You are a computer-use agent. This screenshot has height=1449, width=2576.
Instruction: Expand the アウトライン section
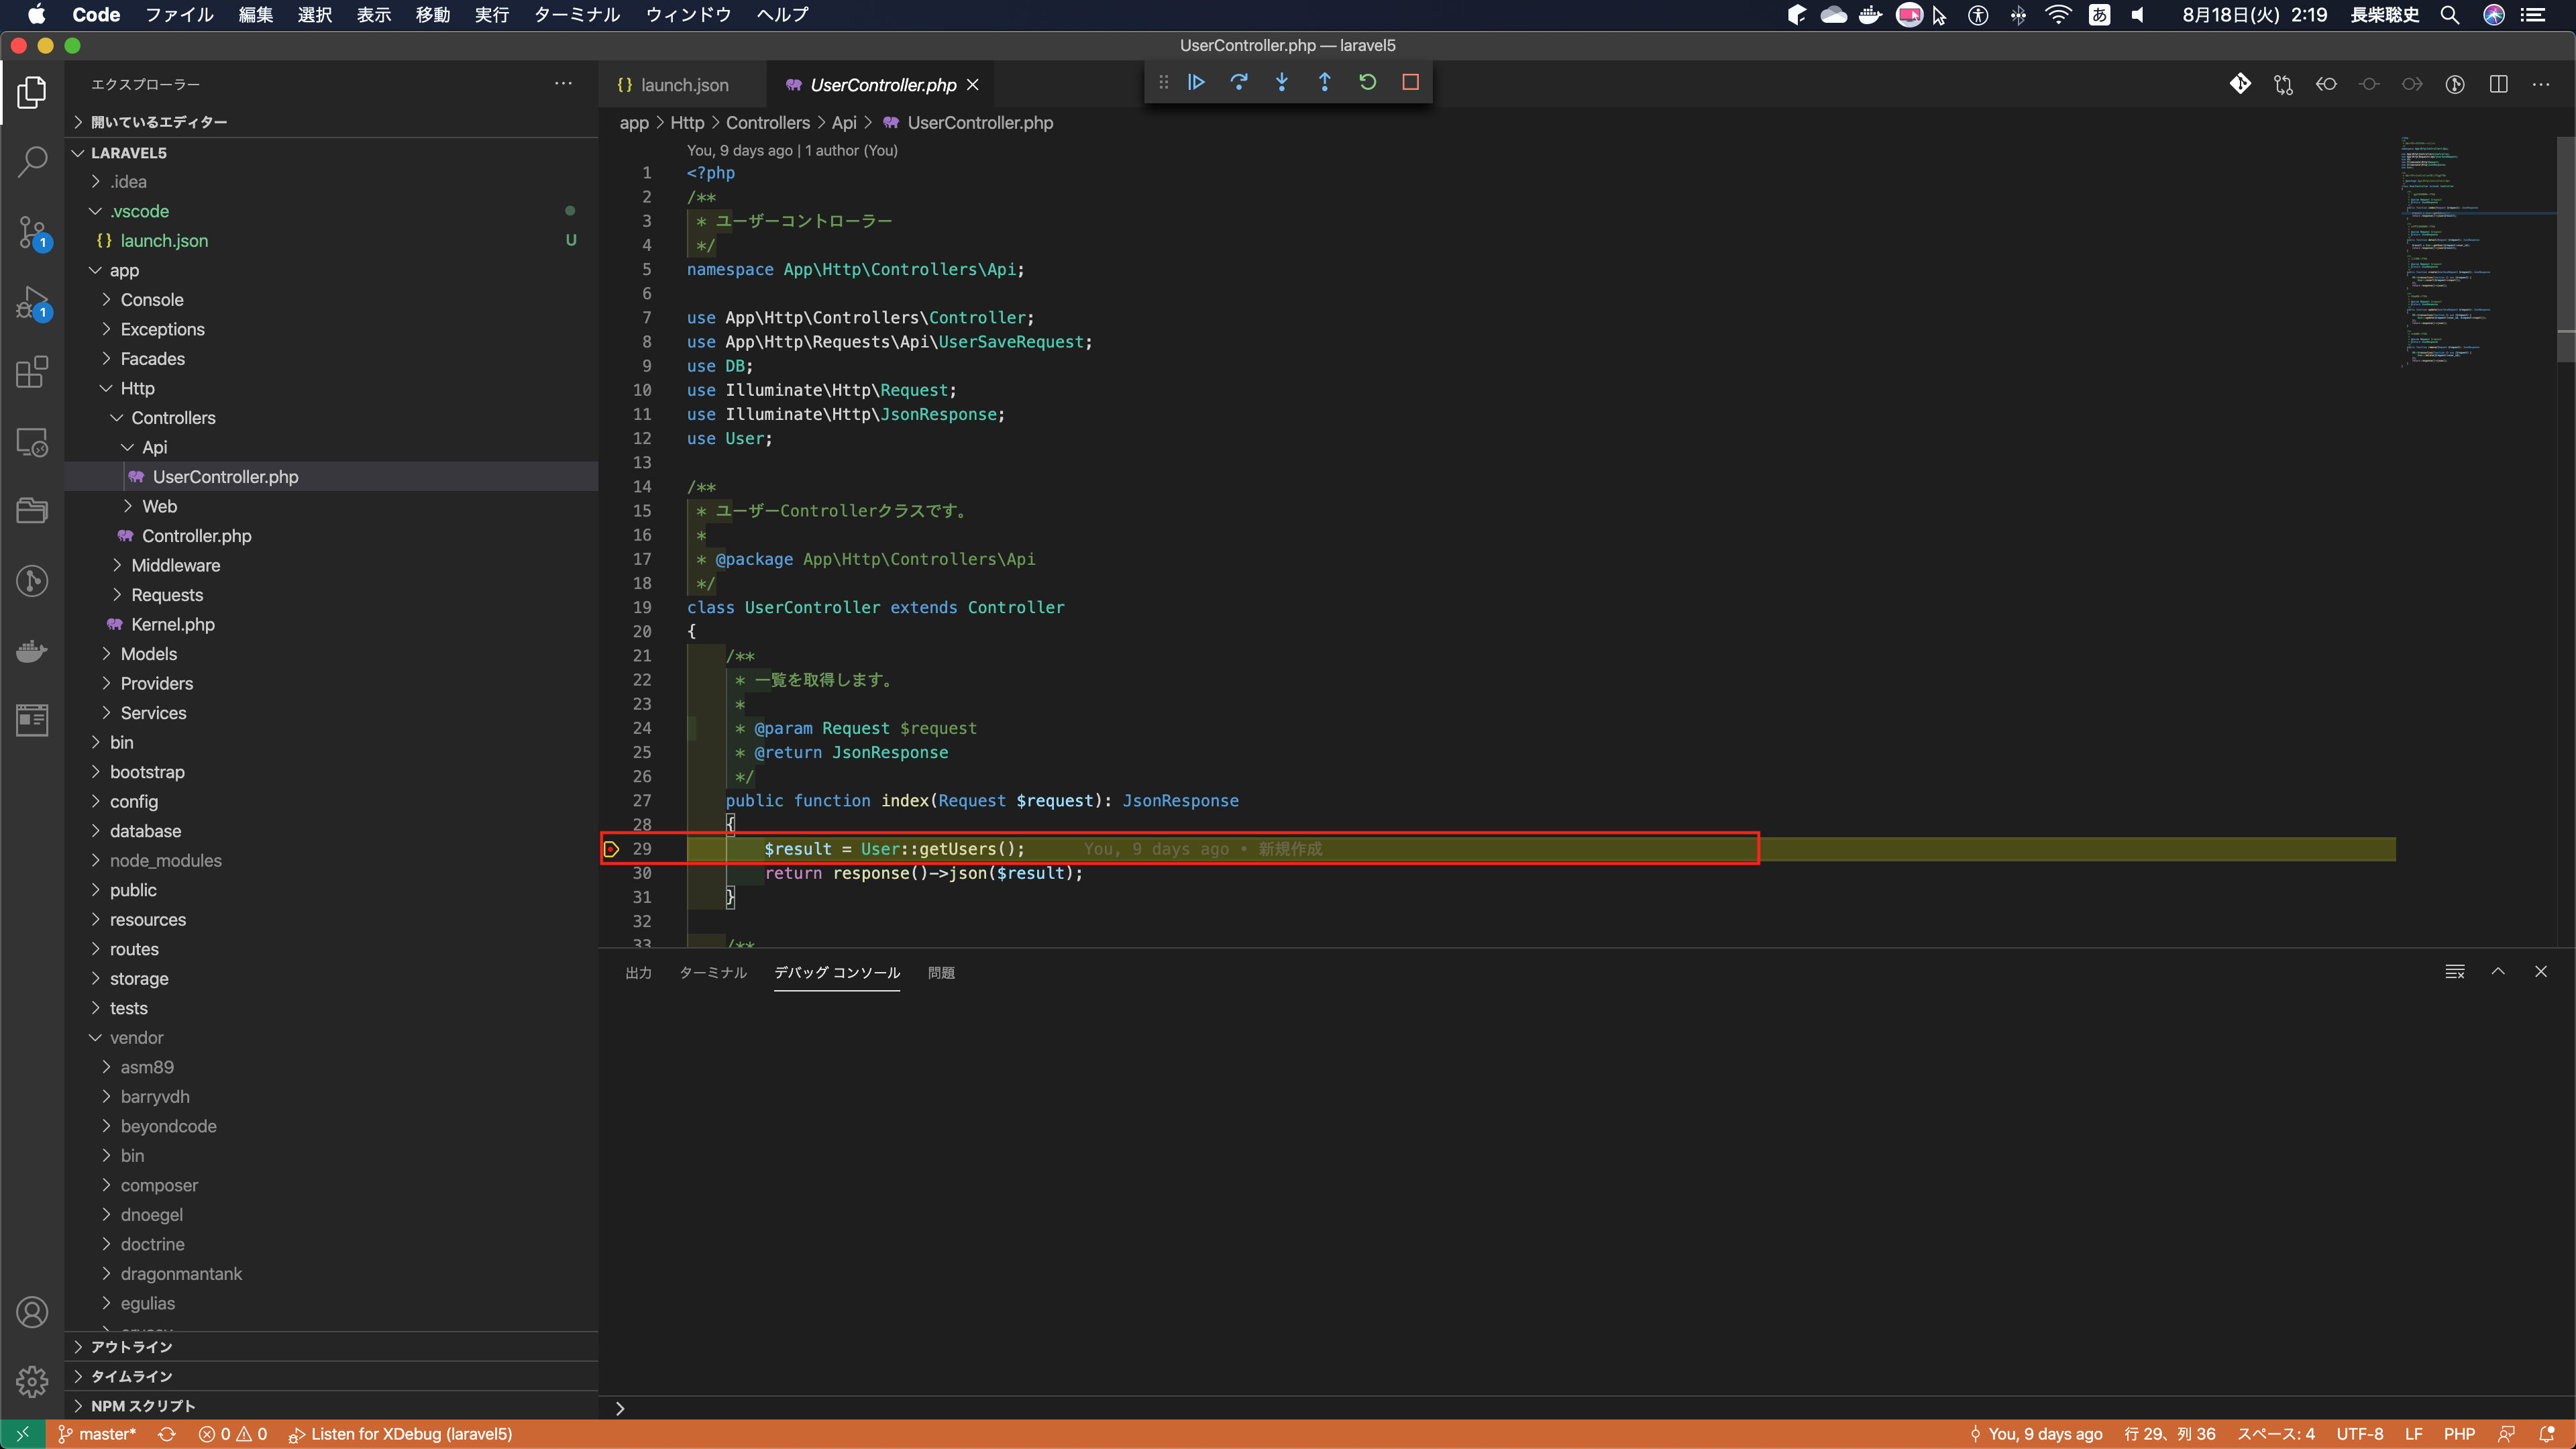[x=131, y=1346]
